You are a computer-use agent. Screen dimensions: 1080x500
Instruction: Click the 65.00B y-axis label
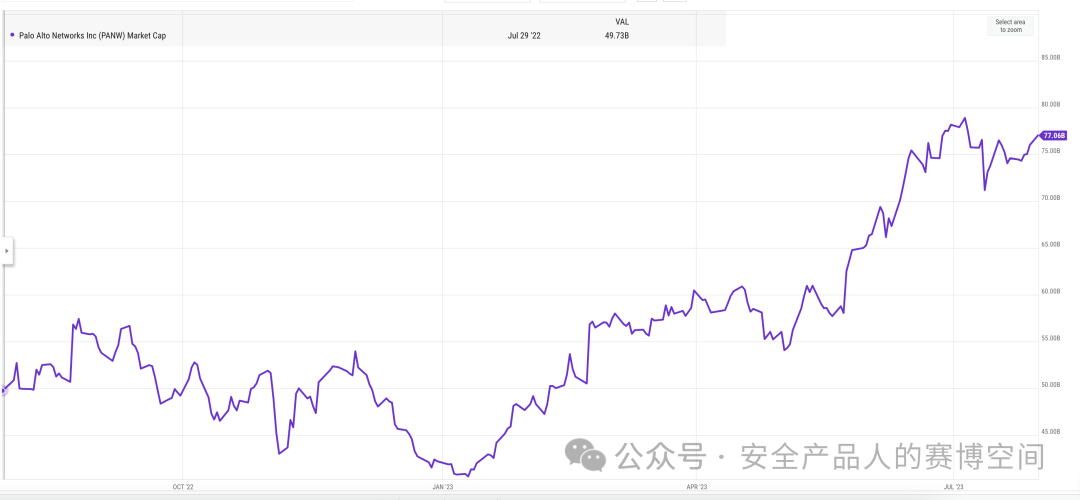1050,244
